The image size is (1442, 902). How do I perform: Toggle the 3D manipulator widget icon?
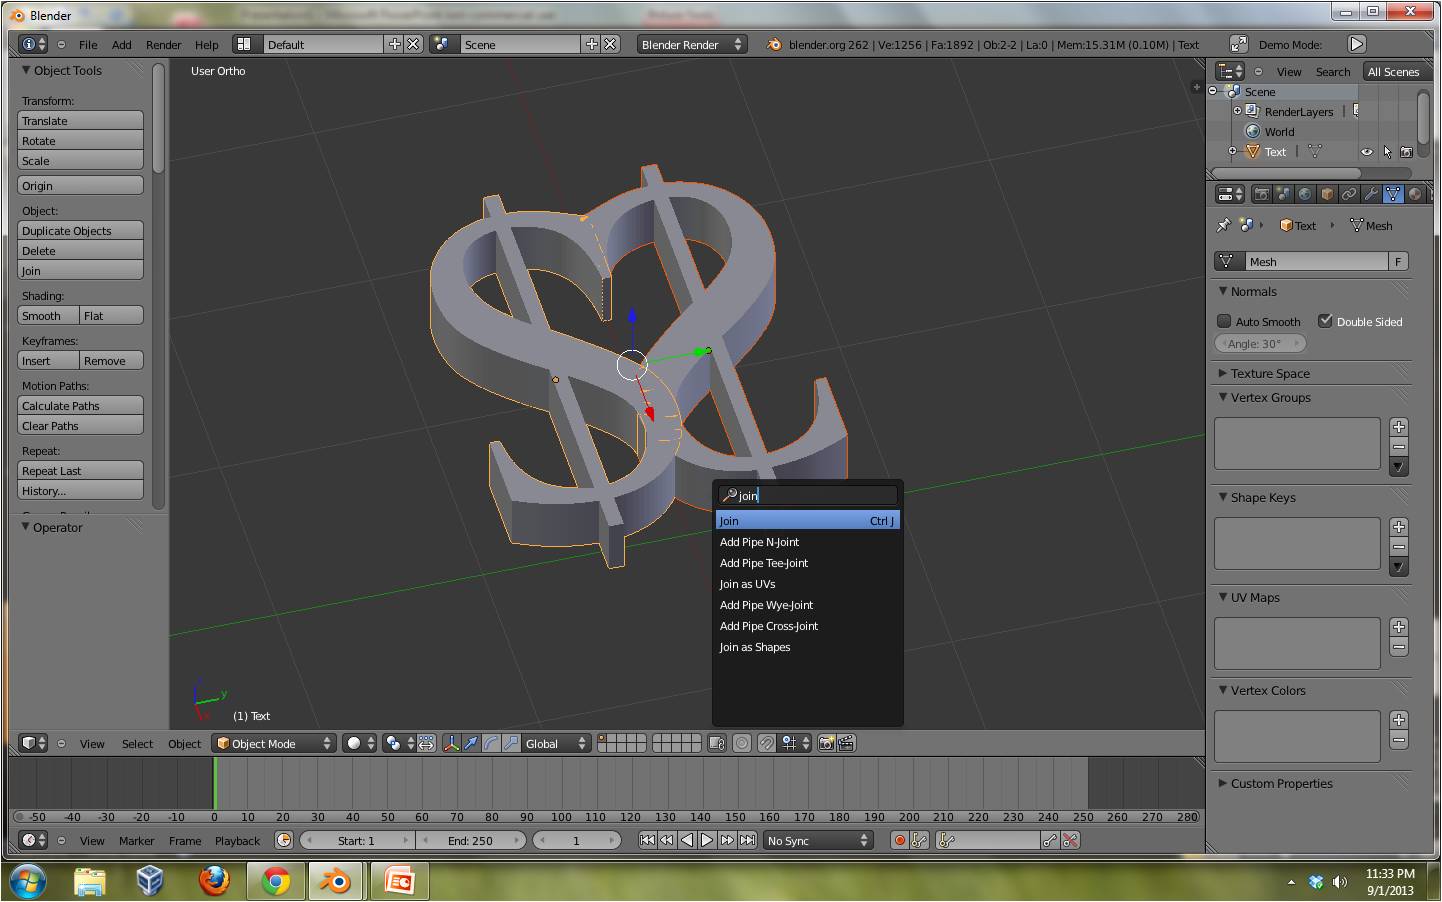tap(451, 743)
